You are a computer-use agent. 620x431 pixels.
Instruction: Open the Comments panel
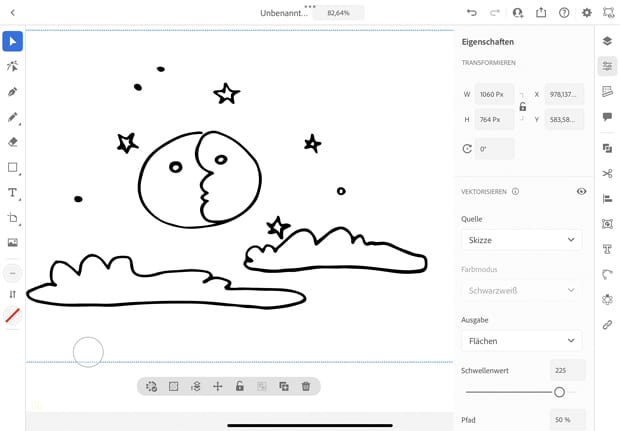point(607,117)
